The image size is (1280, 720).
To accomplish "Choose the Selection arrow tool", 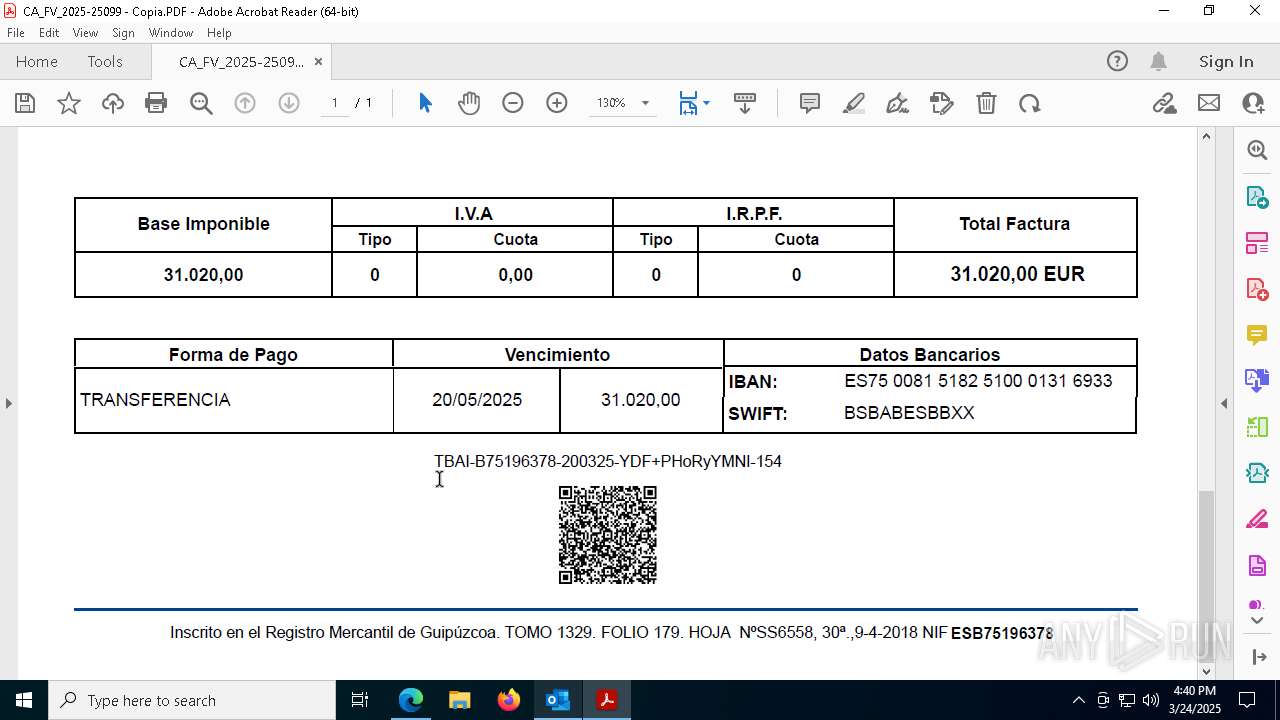I will [x=425, y=103].
